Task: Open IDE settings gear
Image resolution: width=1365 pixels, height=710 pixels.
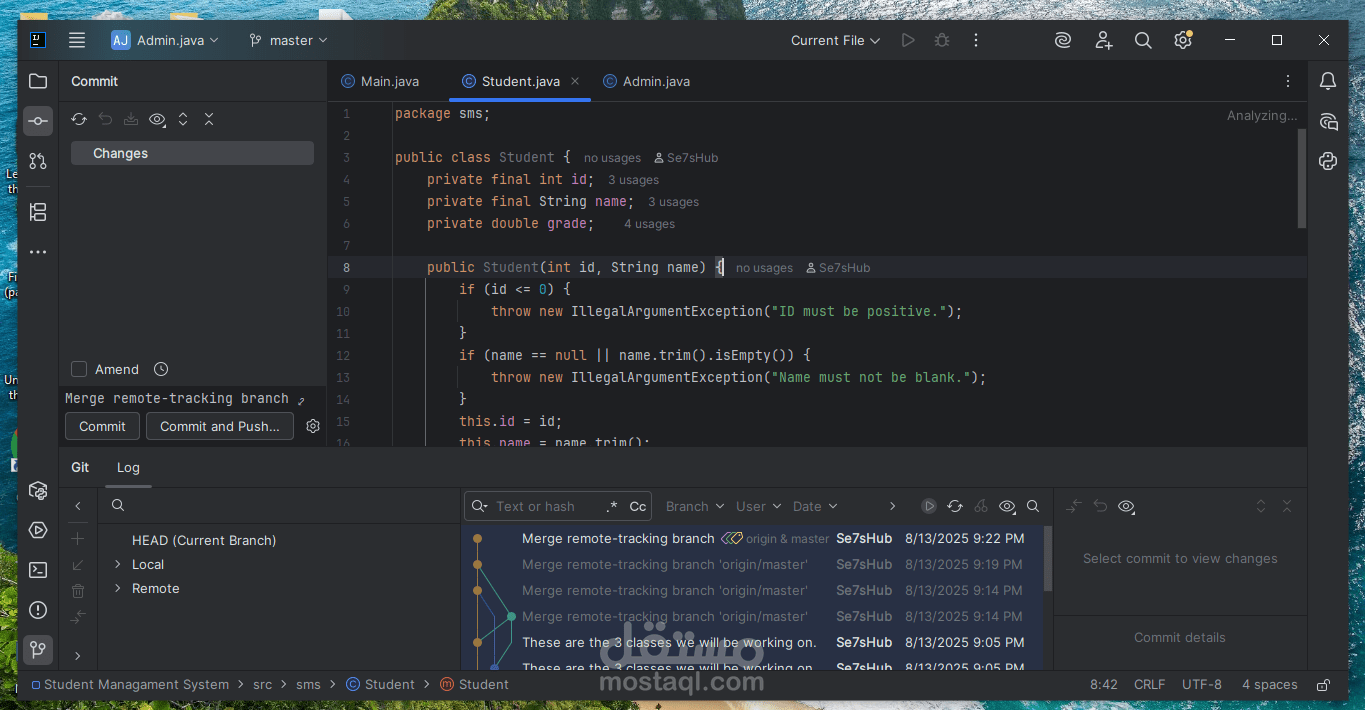Action: click(x=1183, y=40)
